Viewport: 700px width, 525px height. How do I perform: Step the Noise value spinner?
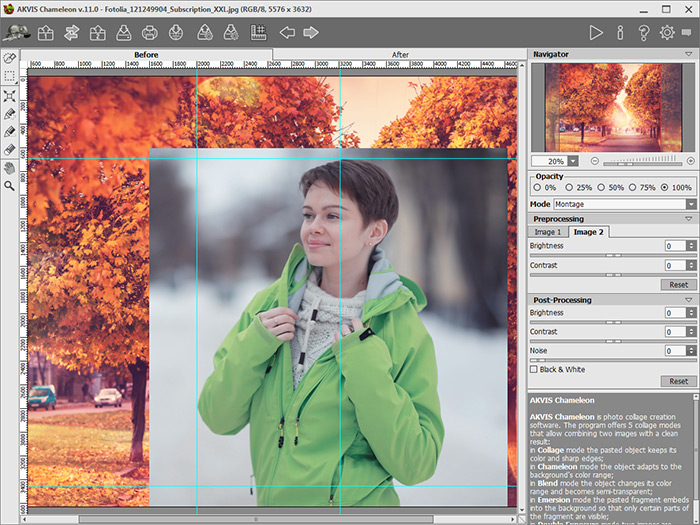click(x=692, y=351)
